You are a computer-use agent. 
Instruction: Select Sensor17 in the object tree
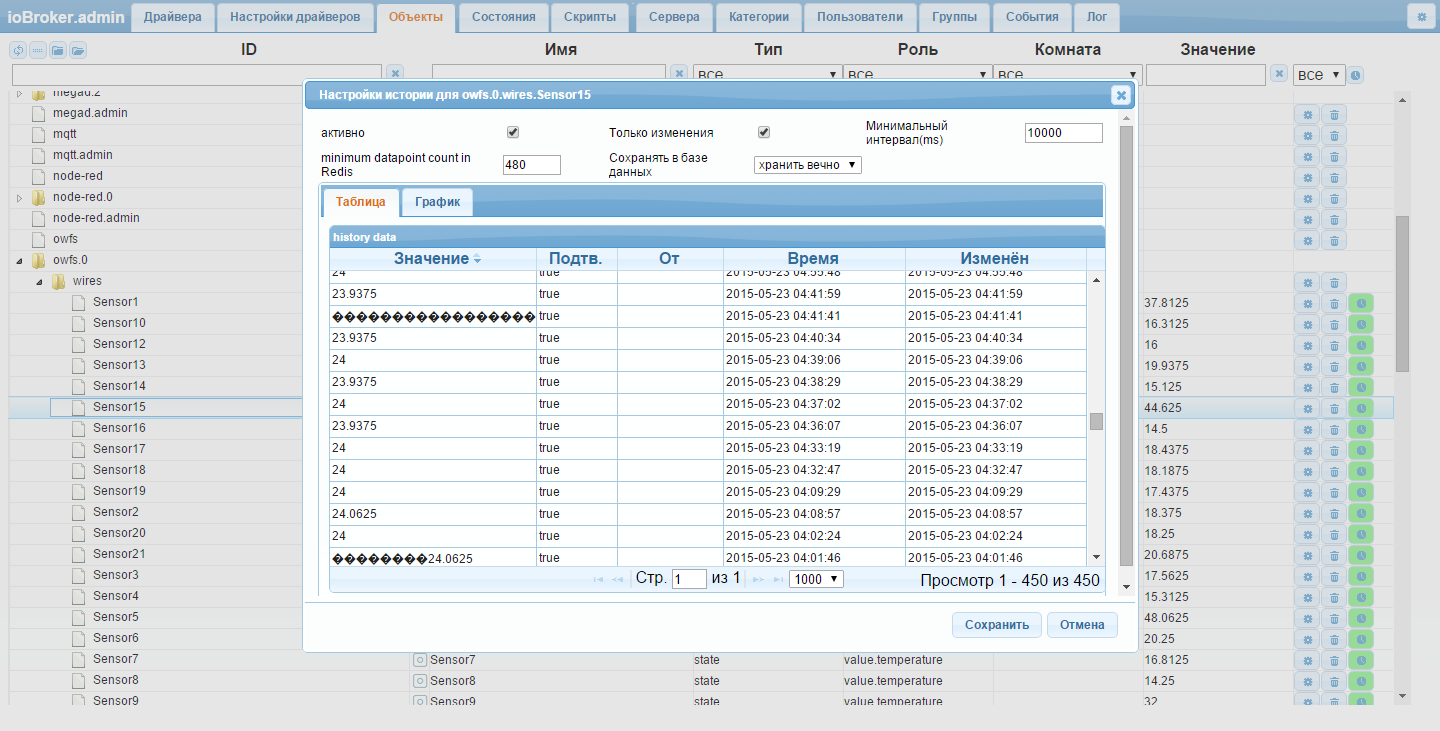(119, 449)
